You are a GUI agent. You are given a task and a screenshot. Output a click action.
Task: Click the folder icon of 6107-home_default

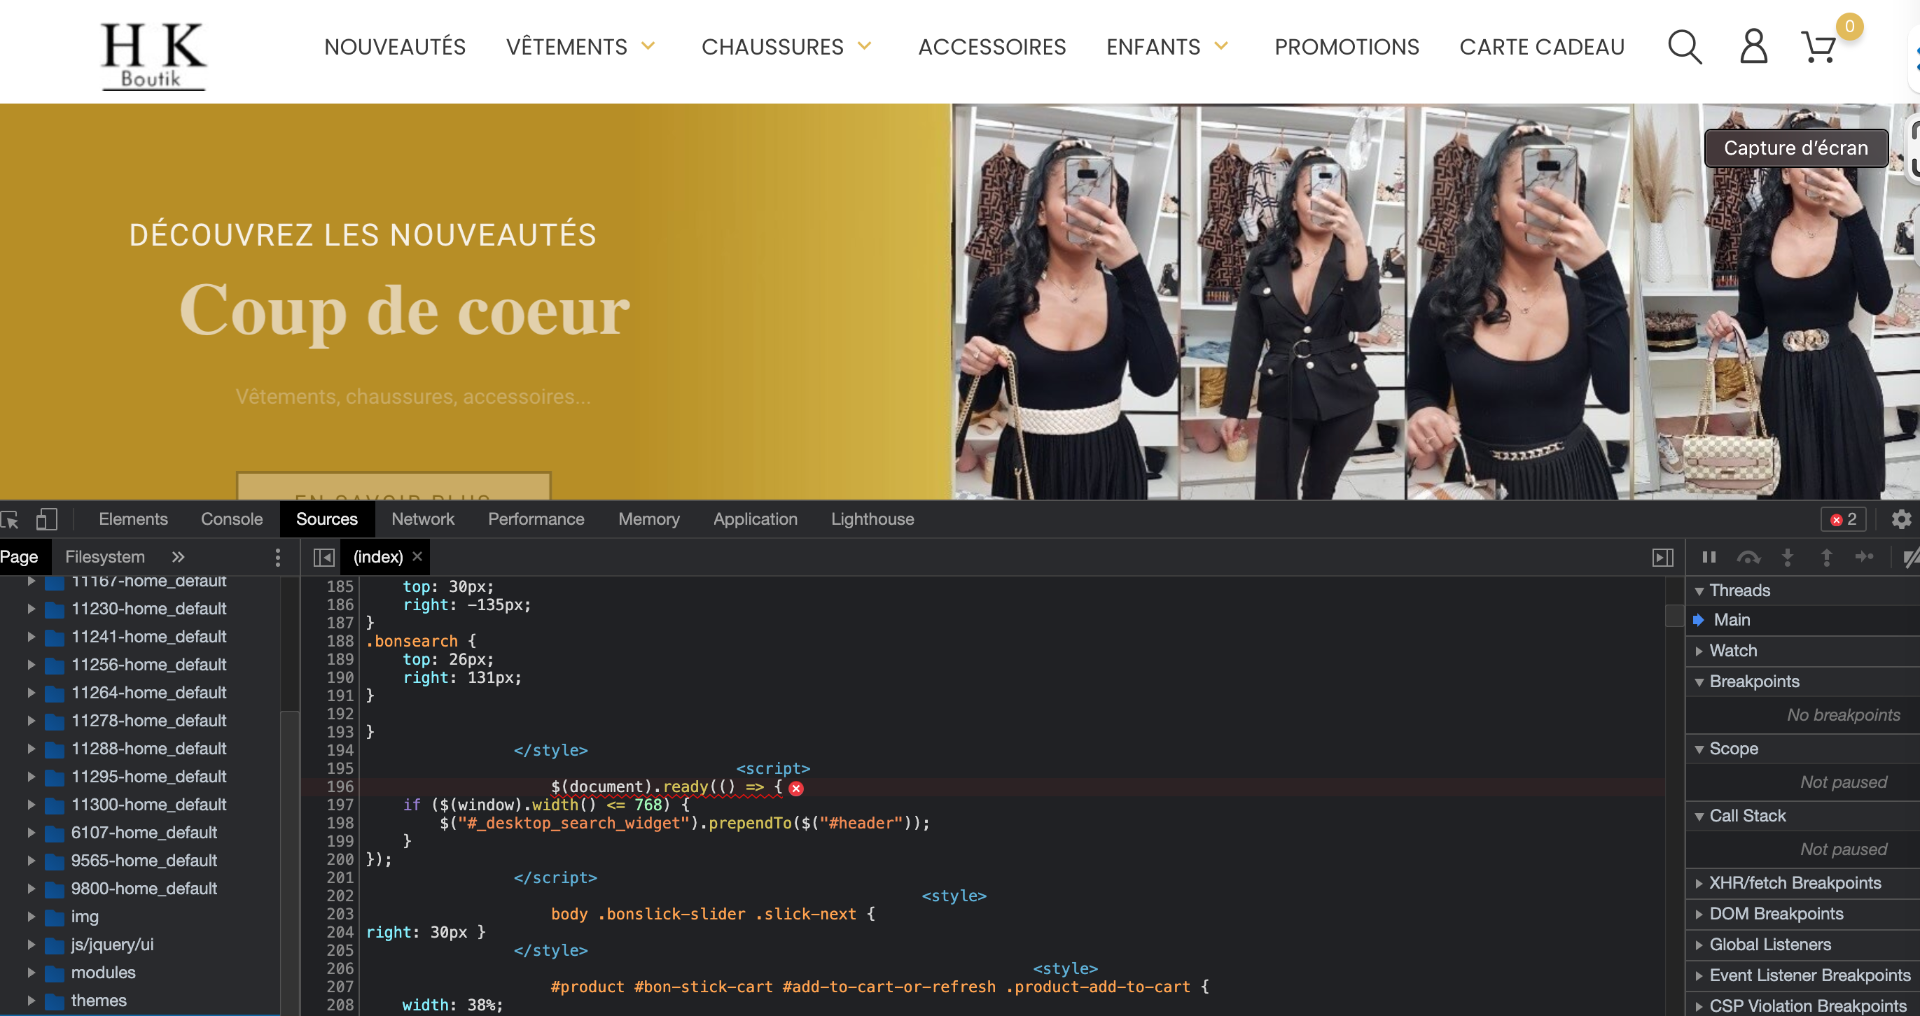click(x=55, y=833)
